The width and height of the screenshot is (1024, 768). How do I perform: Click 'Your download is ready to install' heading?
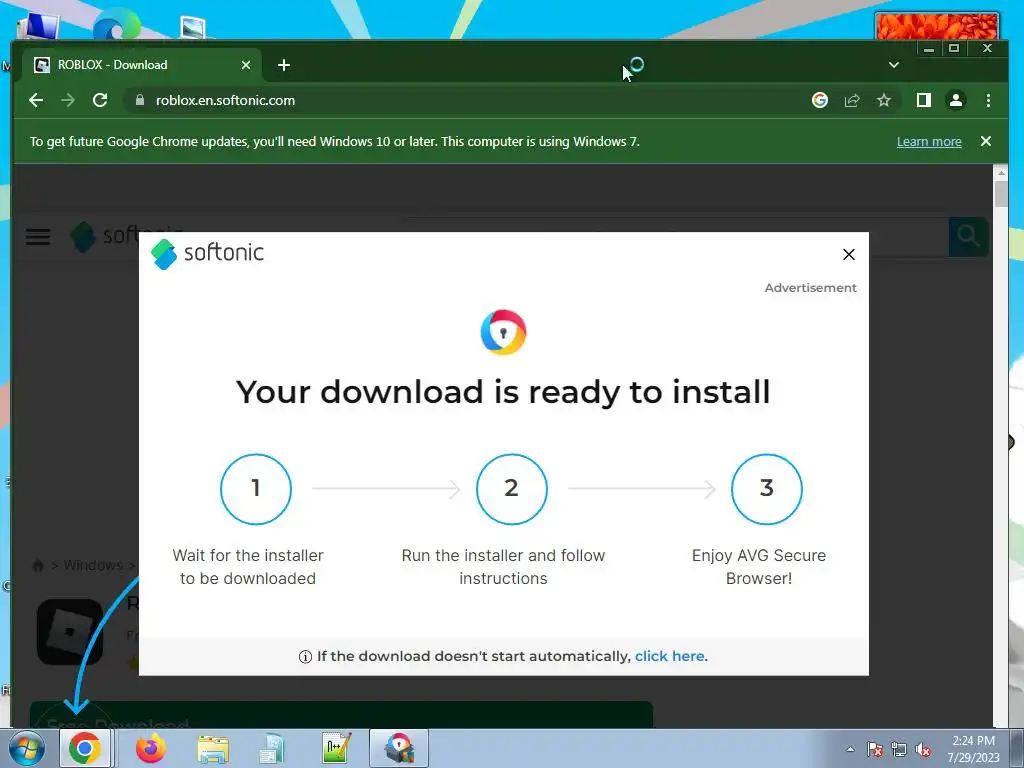(503, 392)
